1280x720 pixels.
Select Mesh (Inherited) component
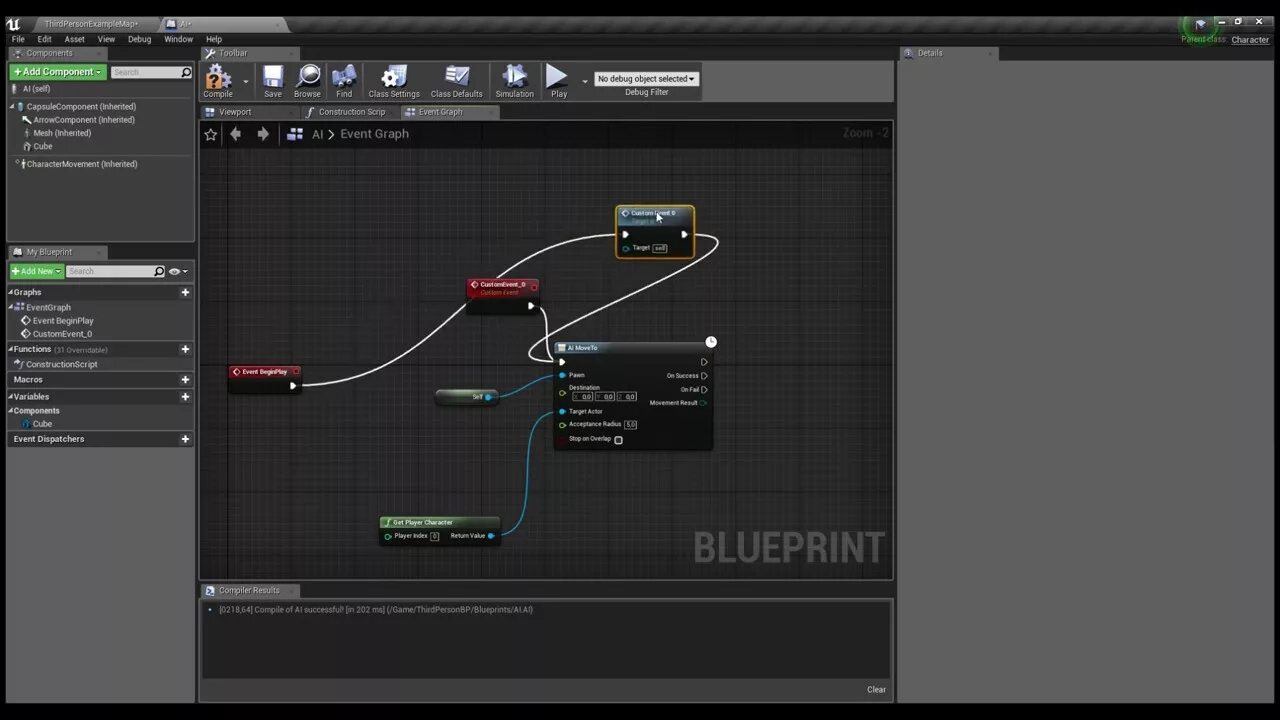click(x=62, y=133)
